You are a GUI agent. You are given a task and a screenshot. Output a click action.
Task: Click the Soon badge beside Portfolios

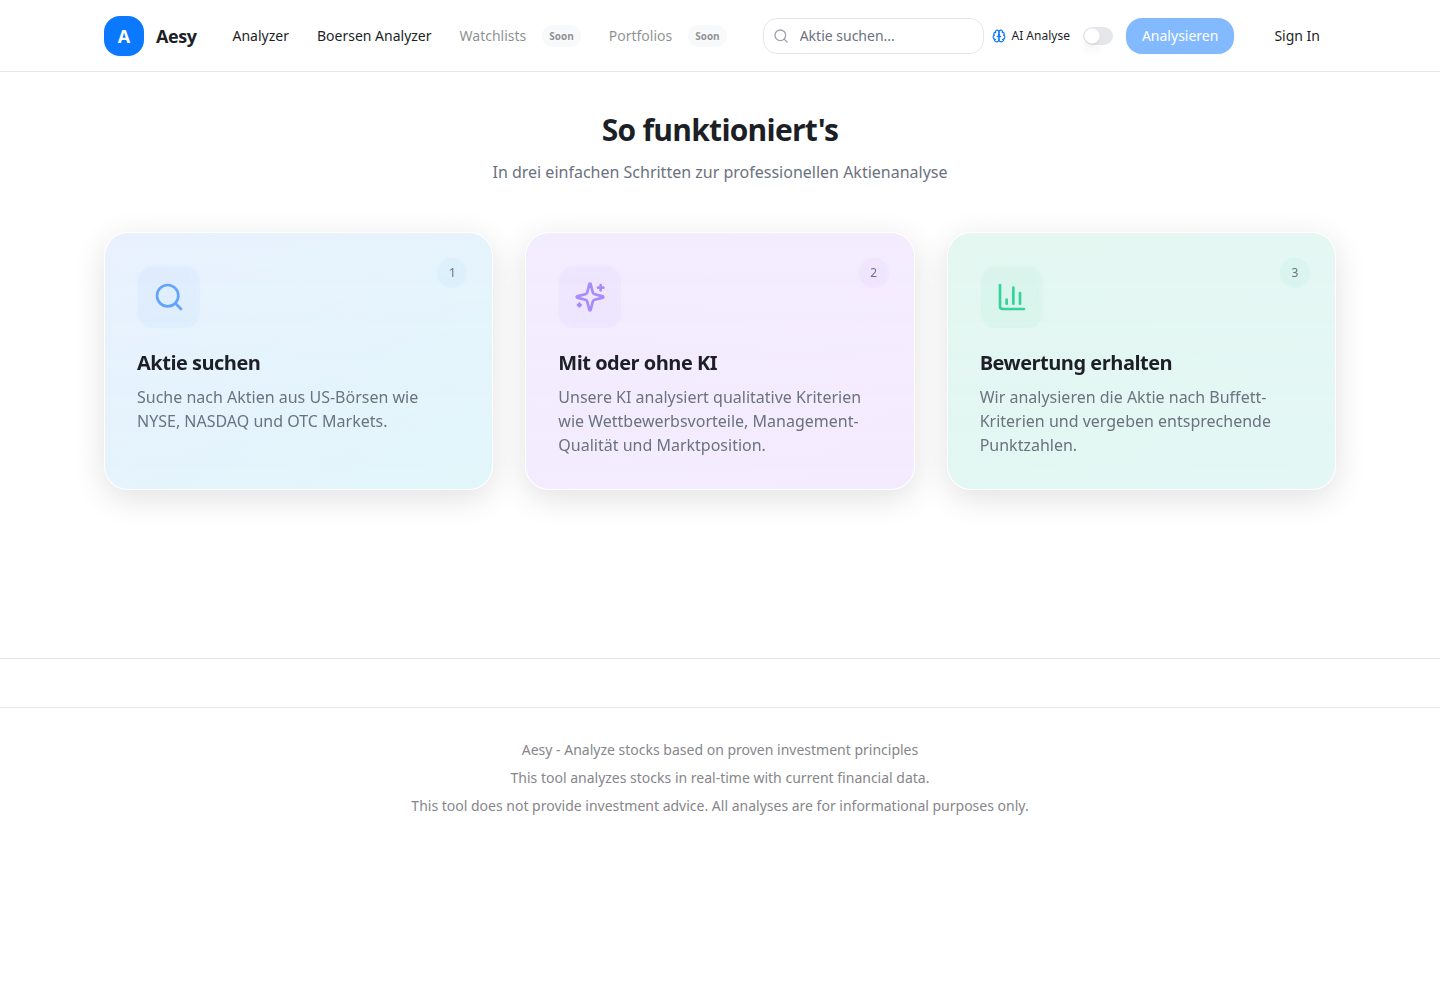click(707, 36)
